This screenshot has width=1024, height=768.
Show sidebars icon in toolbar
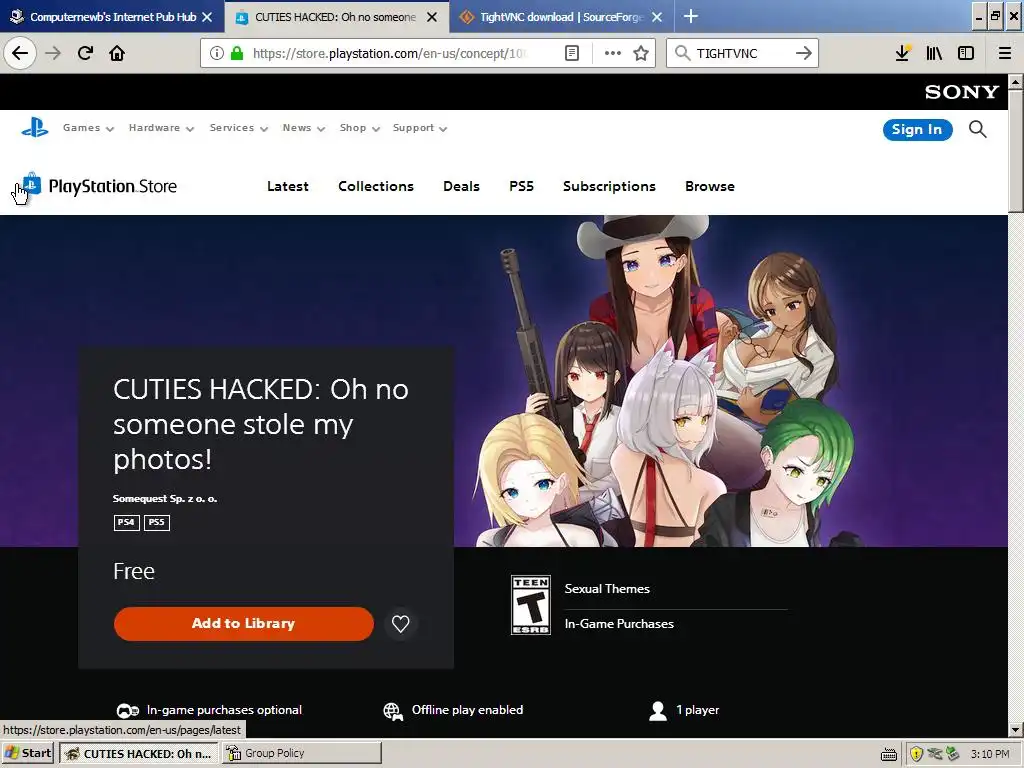966,53
